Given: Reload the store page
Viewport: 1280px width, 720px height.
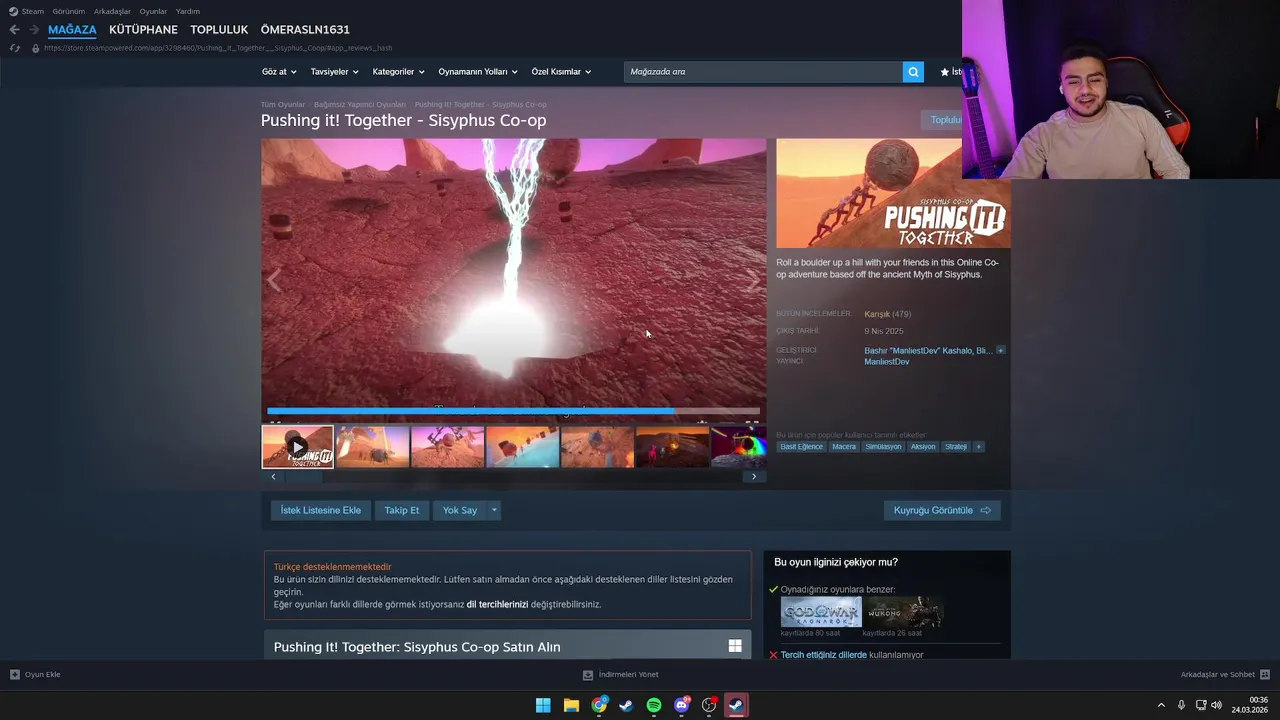Looking at the screenshot, I should [14, 48].
